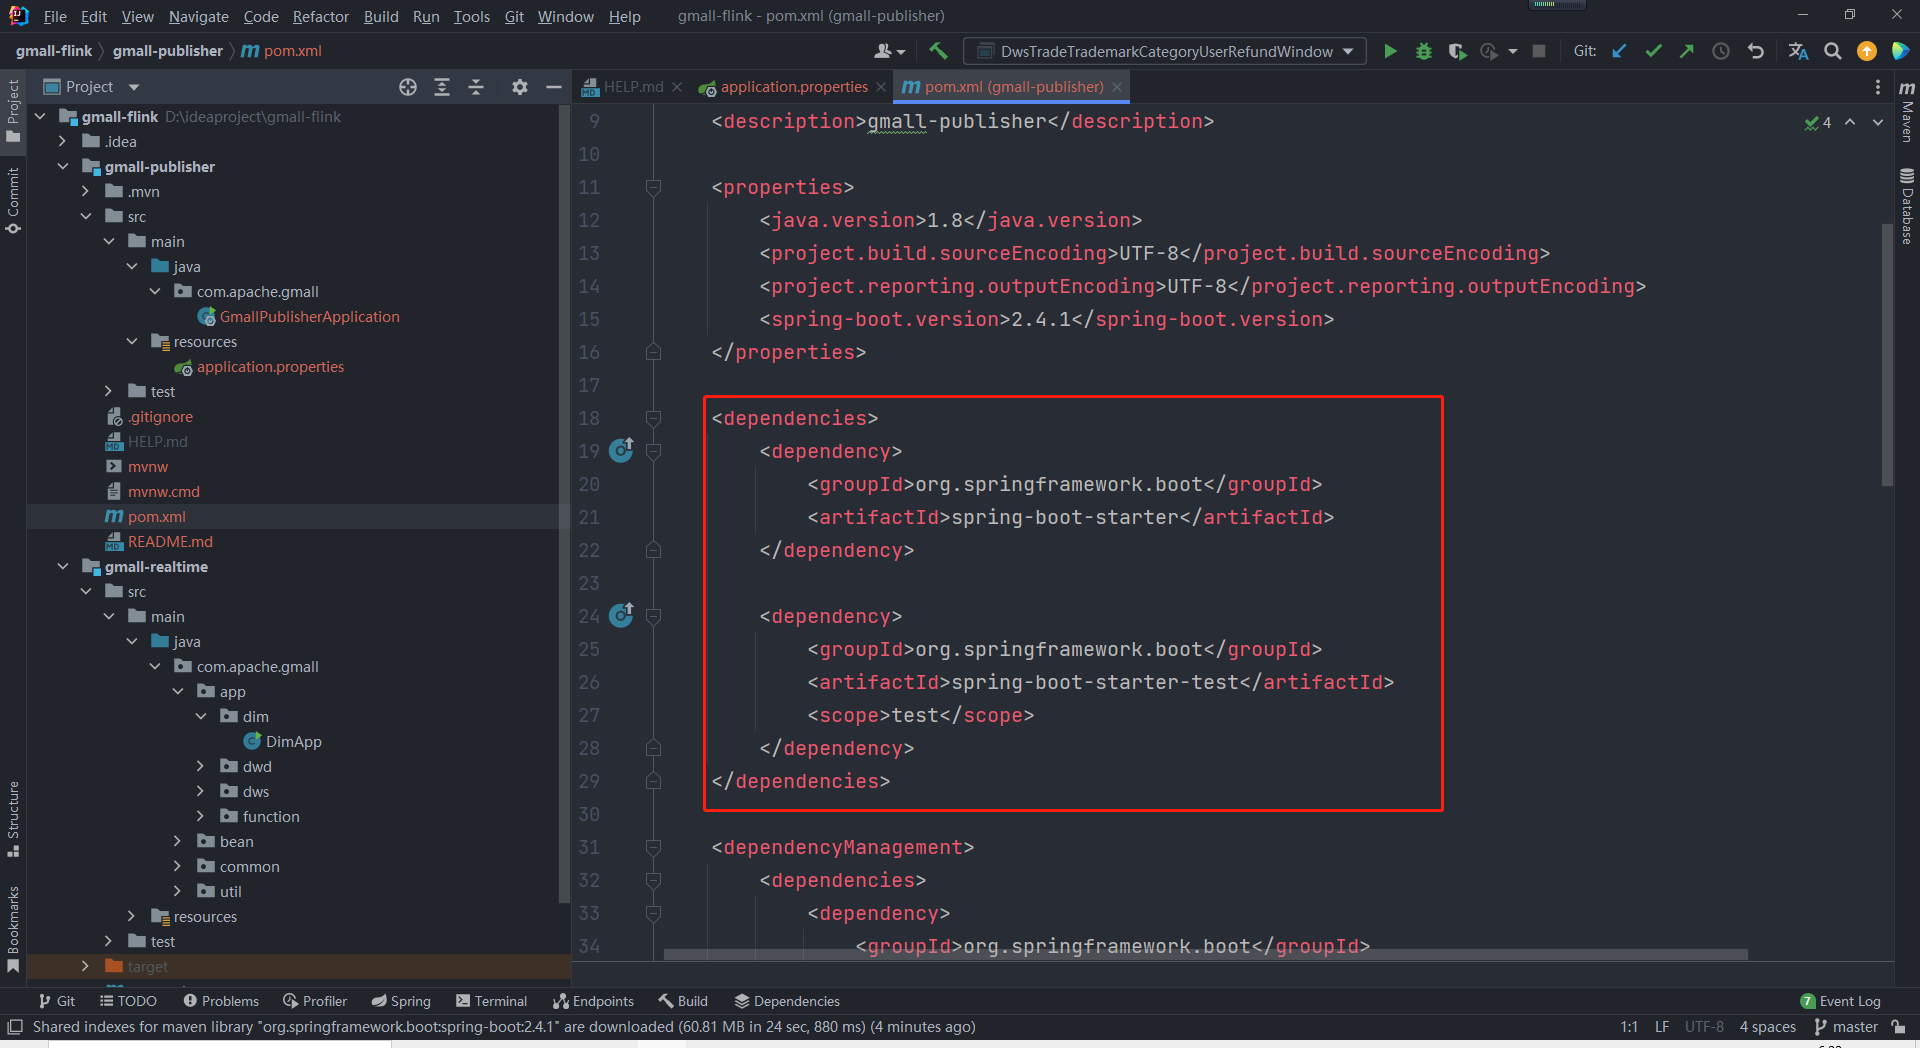Click the master git branch widget
1920x1048 pixels.
[1846, 1027]
